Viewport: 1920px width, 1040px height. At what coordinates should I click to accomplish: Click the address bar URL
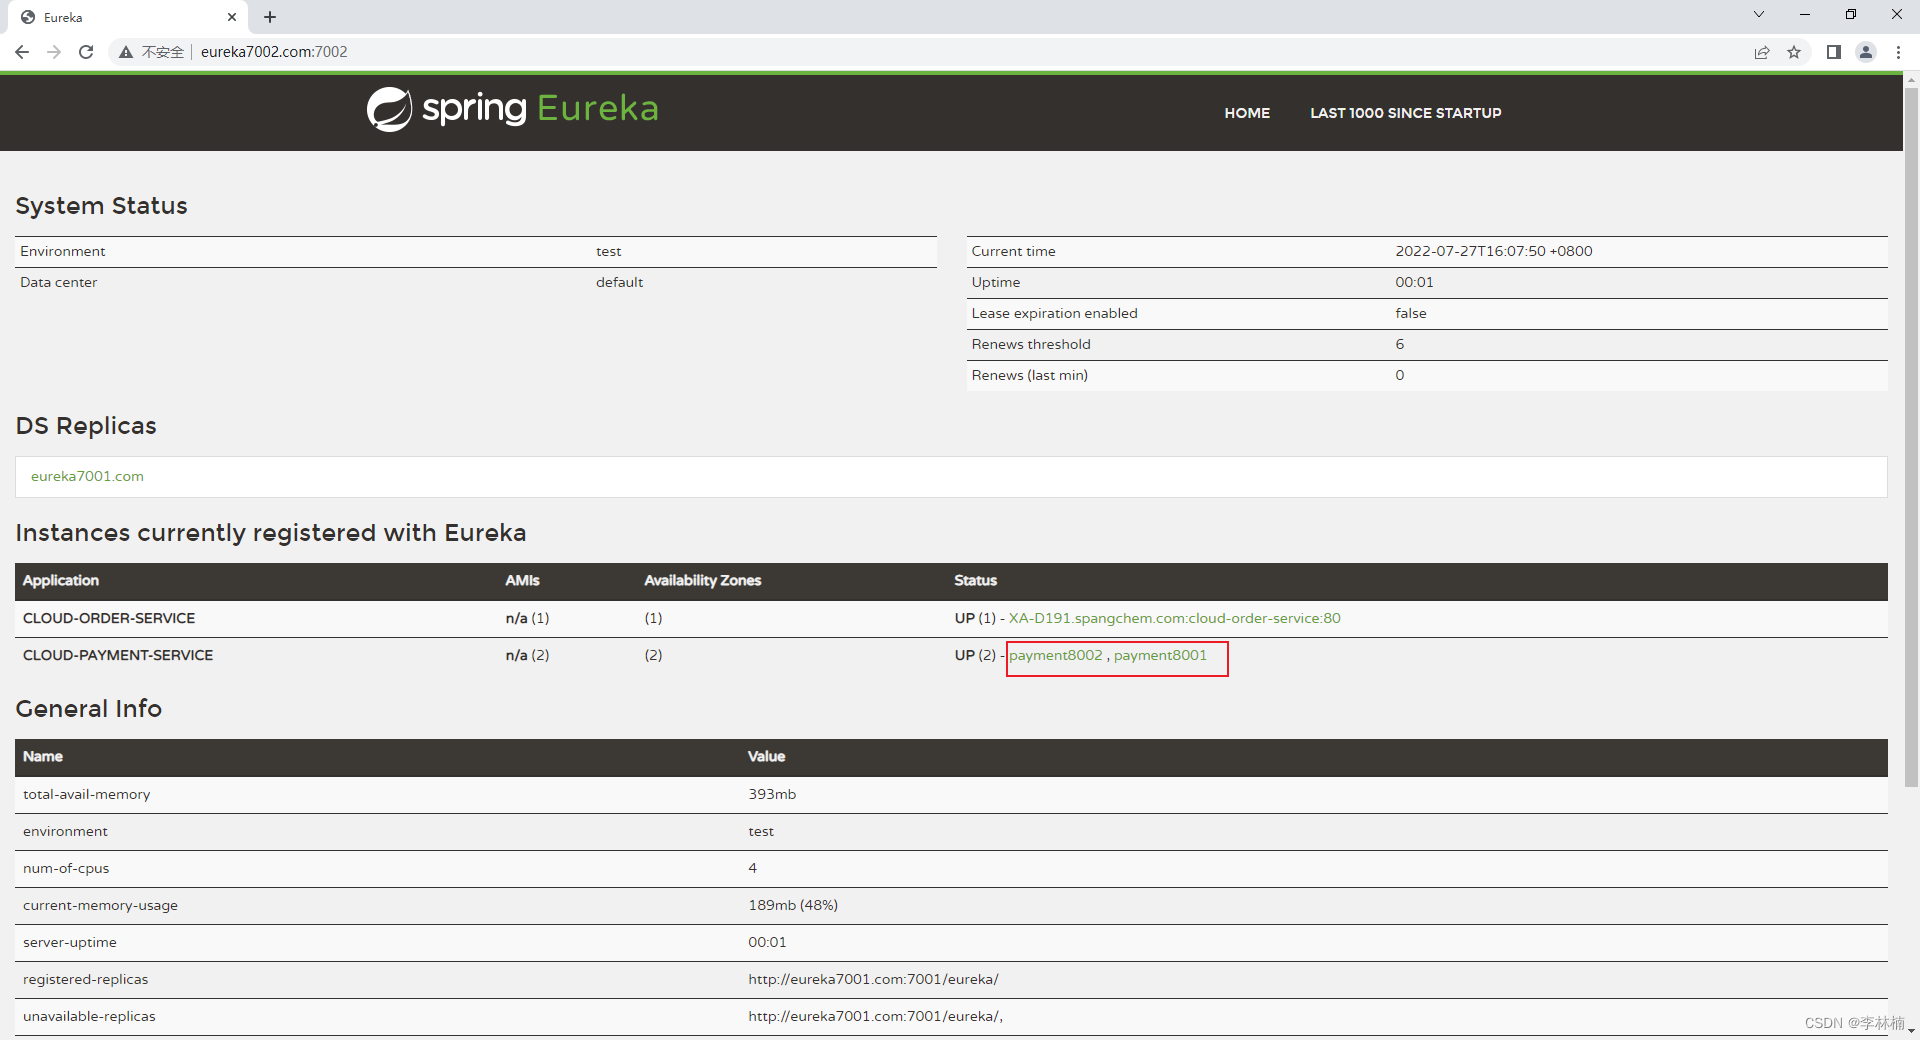pos(274,52)
